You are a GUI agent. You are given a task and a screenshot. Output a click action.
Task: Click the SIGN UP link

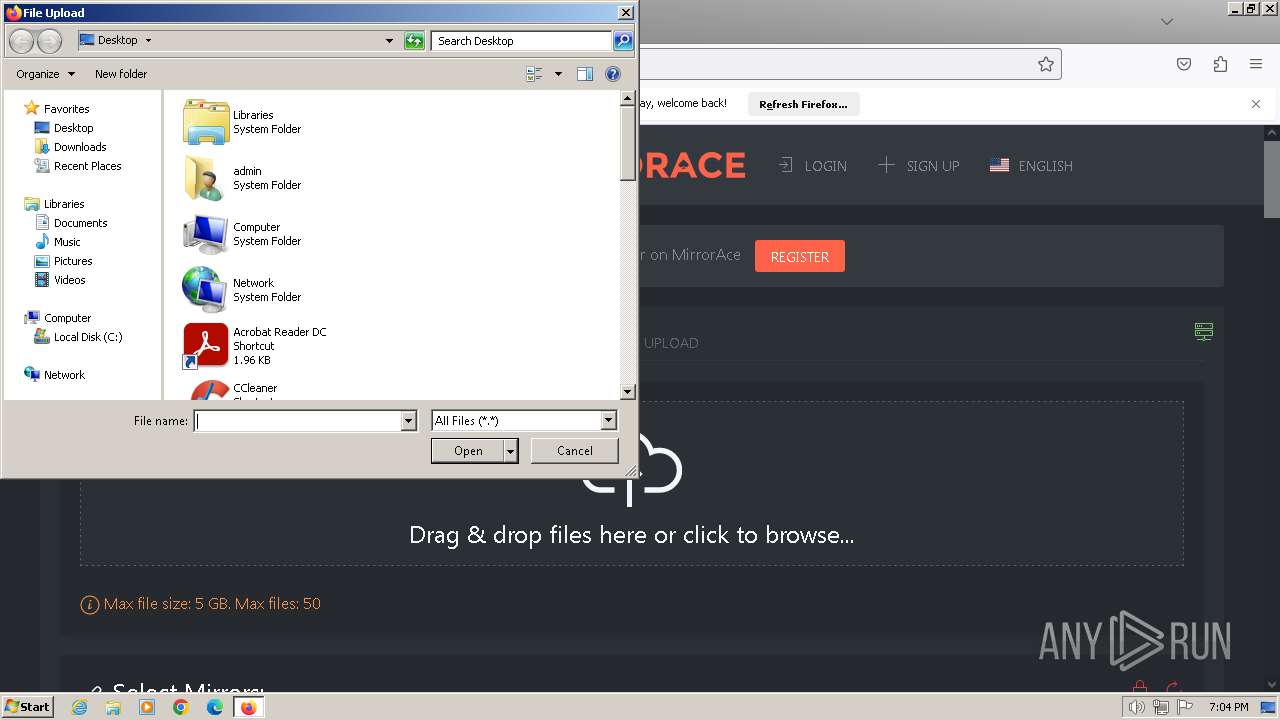[919, 166]
